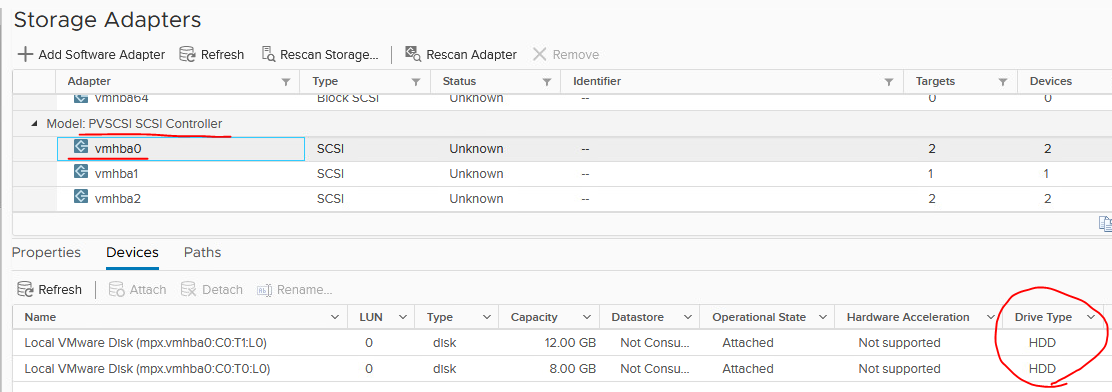Open the Capacity column dropdown
Image resolution: width=1112 pixels, height=392 pixels.
(x=587, y=318)
